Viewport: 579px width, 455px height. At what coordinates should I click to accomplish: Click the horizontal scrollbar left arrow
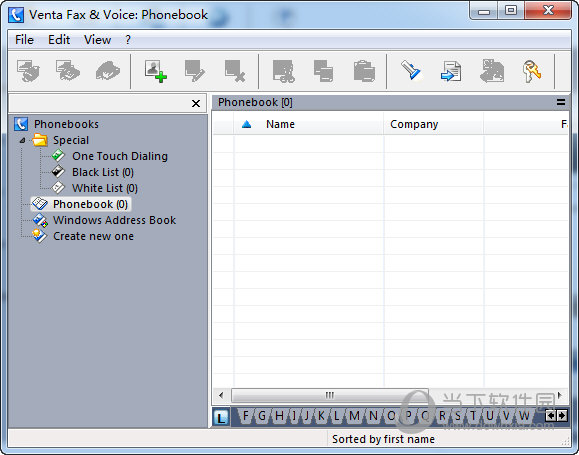221,396
